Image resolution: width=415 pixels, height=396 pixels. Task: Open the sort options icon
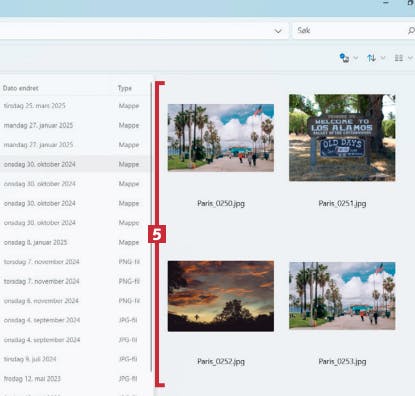[371, 58]
